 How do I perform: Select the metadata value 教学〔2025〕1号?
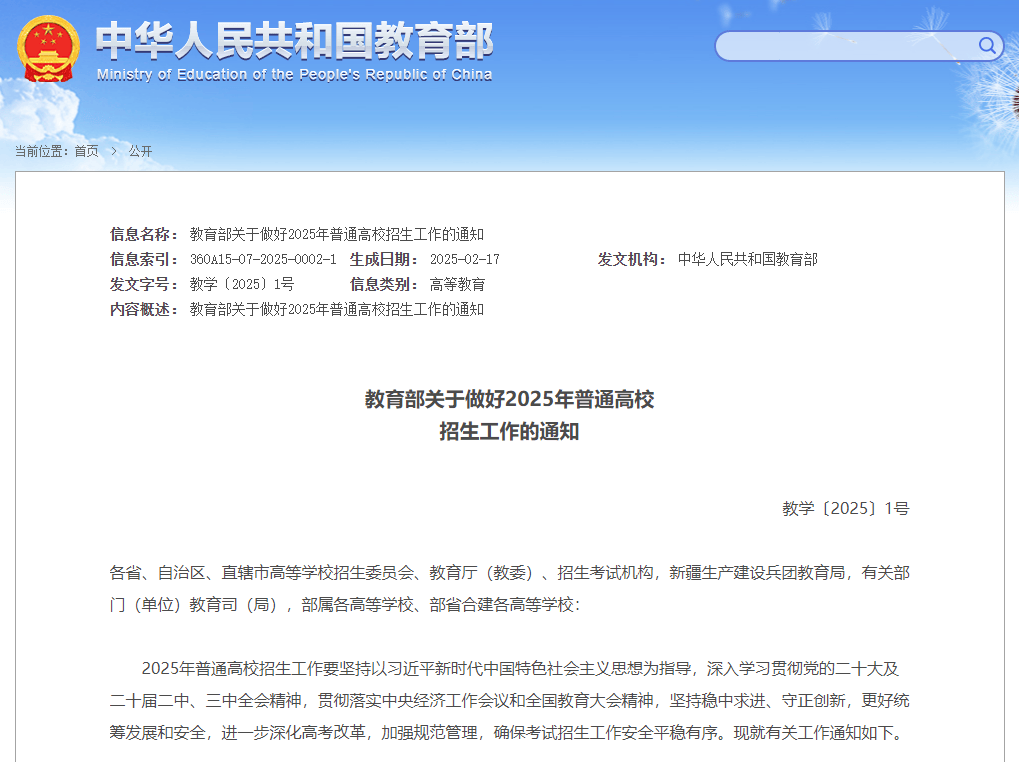tap(242, 284)
